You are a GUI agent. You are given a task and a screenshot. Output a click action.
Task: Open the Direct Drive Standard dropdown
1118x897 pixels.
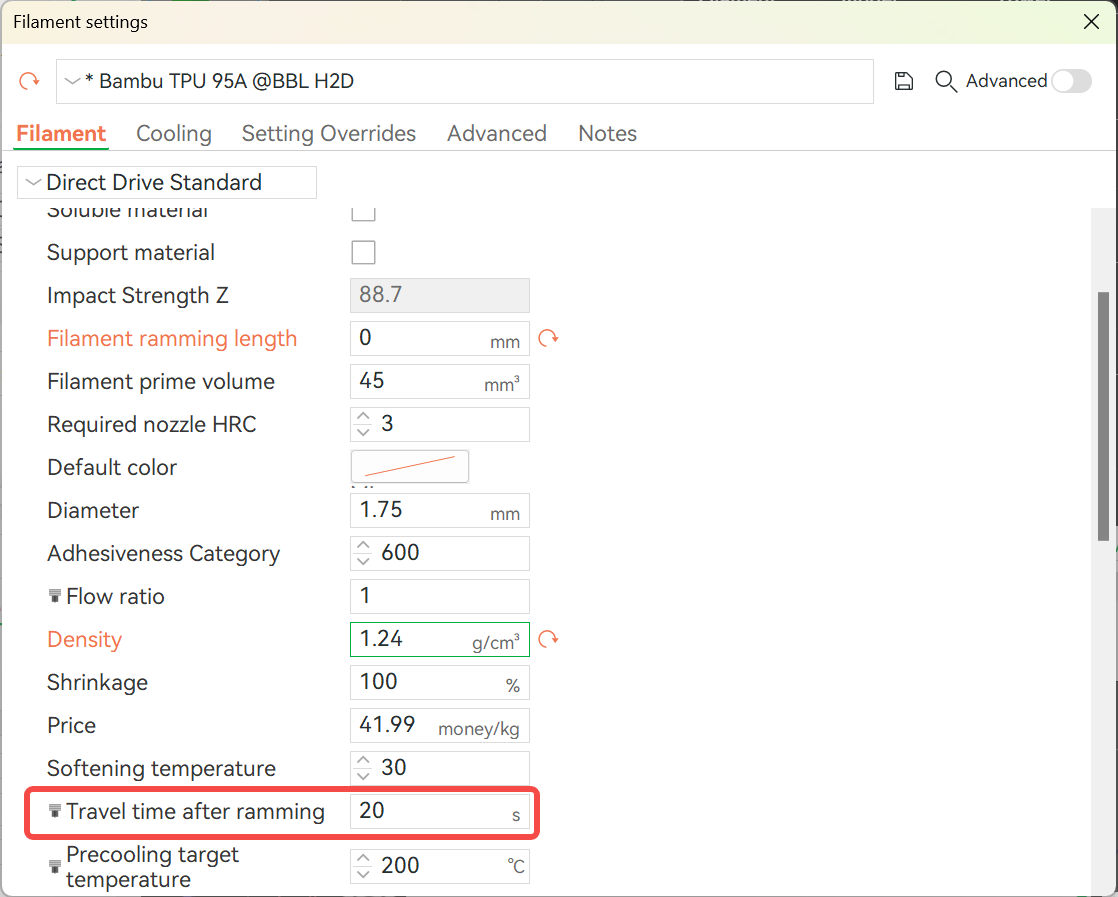(x=167, y=183)
